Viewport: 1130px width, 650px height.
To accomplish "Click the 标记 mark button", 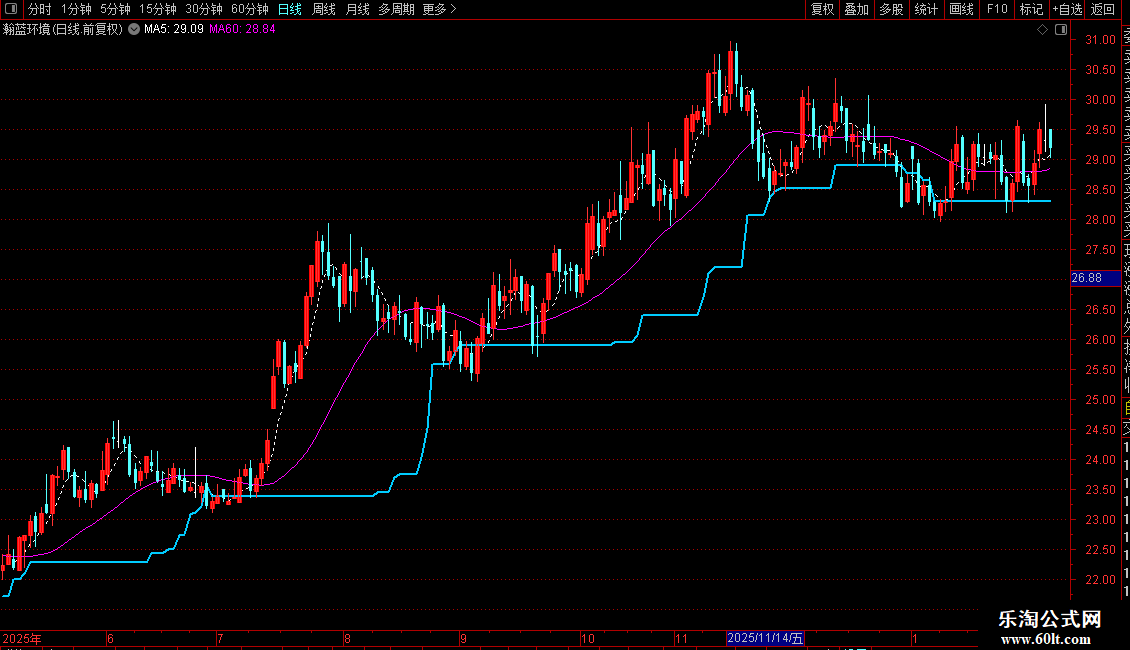I will 1031,9.
